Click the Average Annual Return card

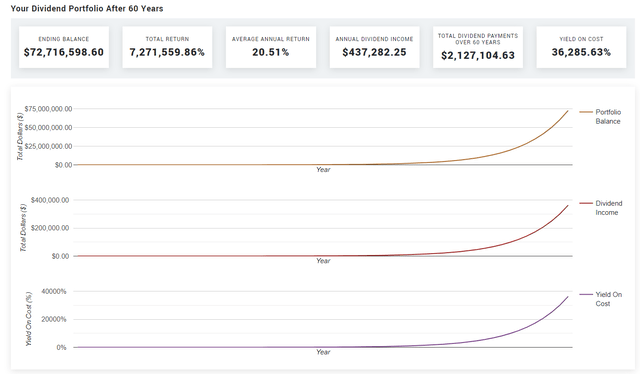(x=271, y=47)
